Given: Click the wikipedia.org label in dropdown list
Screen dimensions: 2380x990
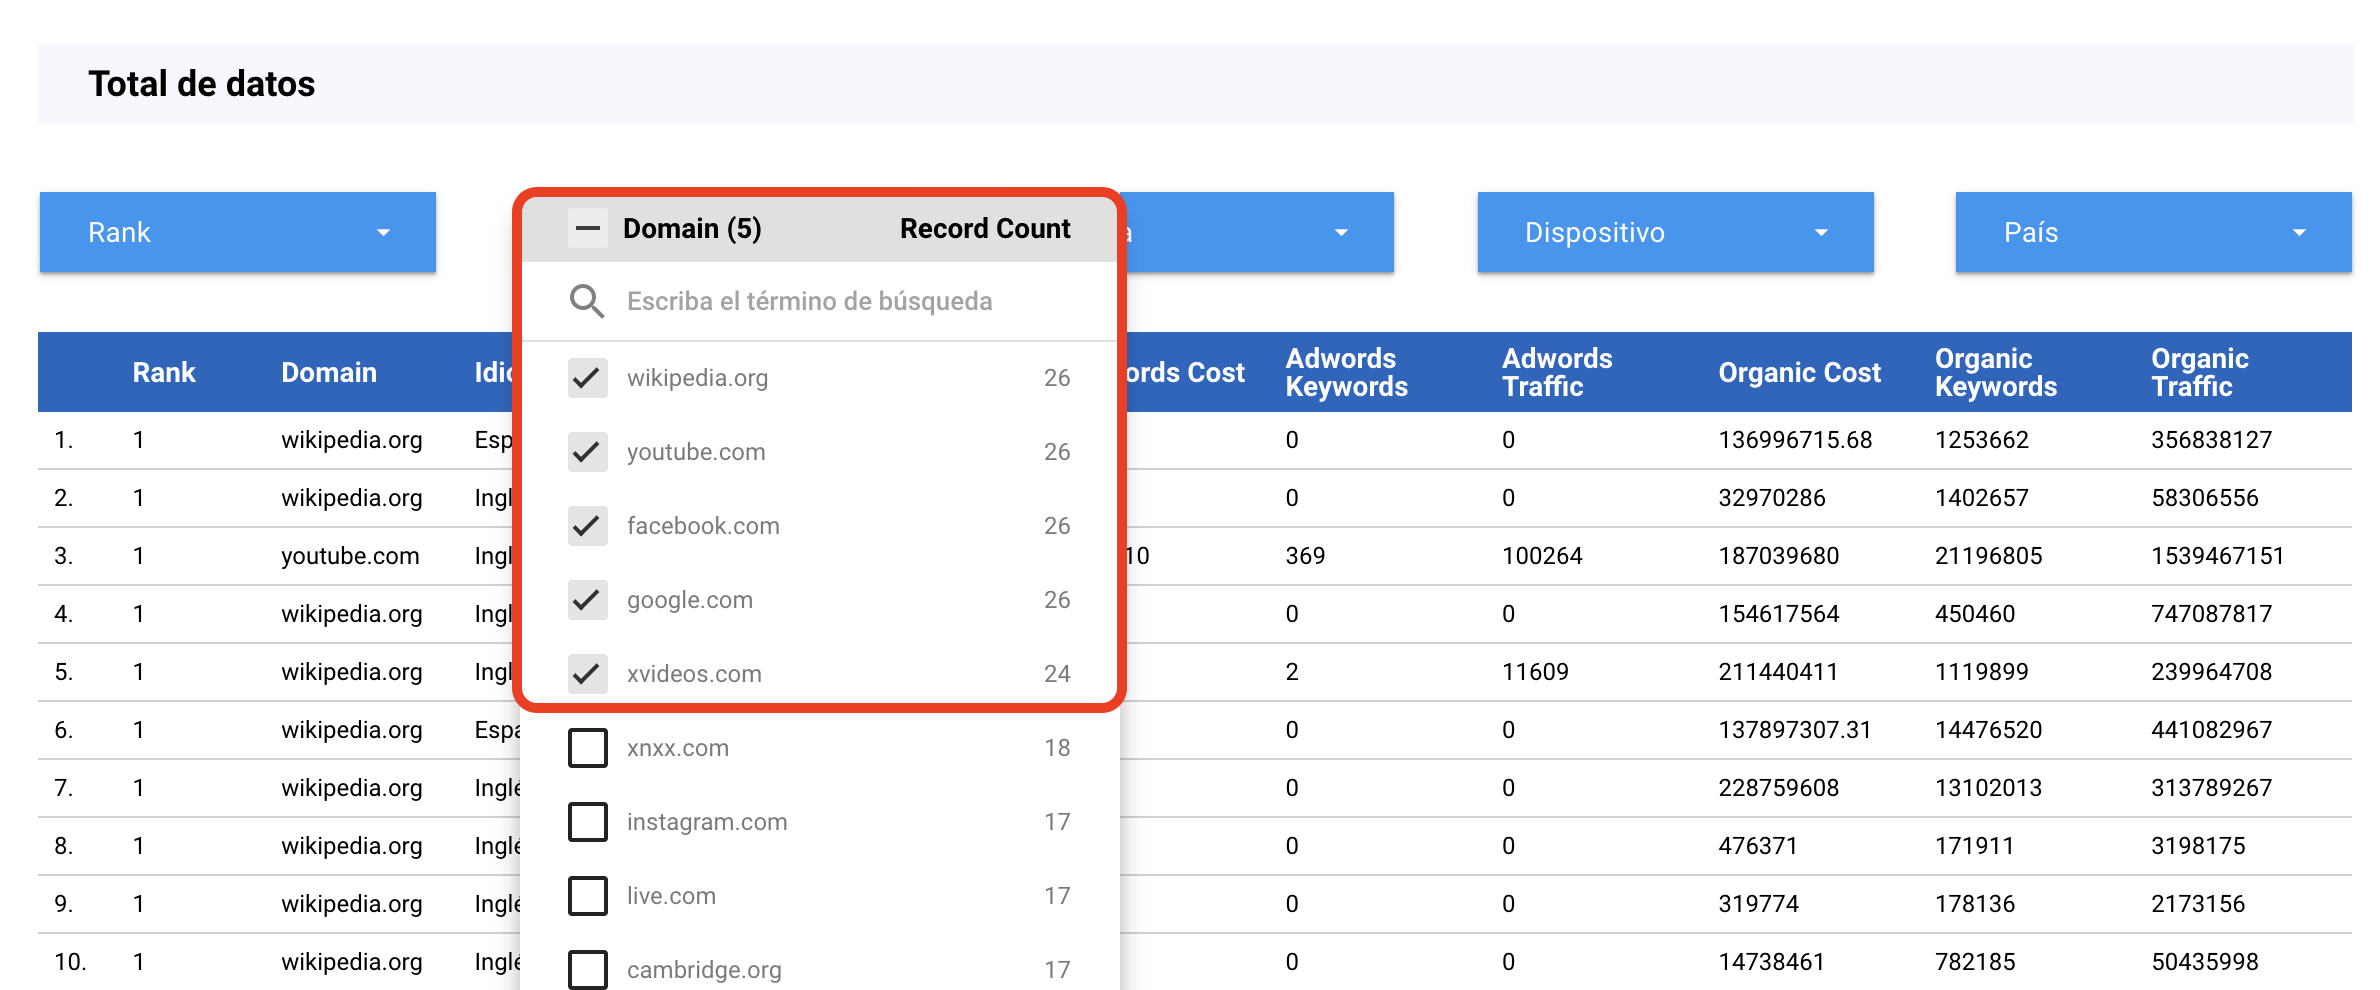Looking at the screenshot, I should pos(698,378).
